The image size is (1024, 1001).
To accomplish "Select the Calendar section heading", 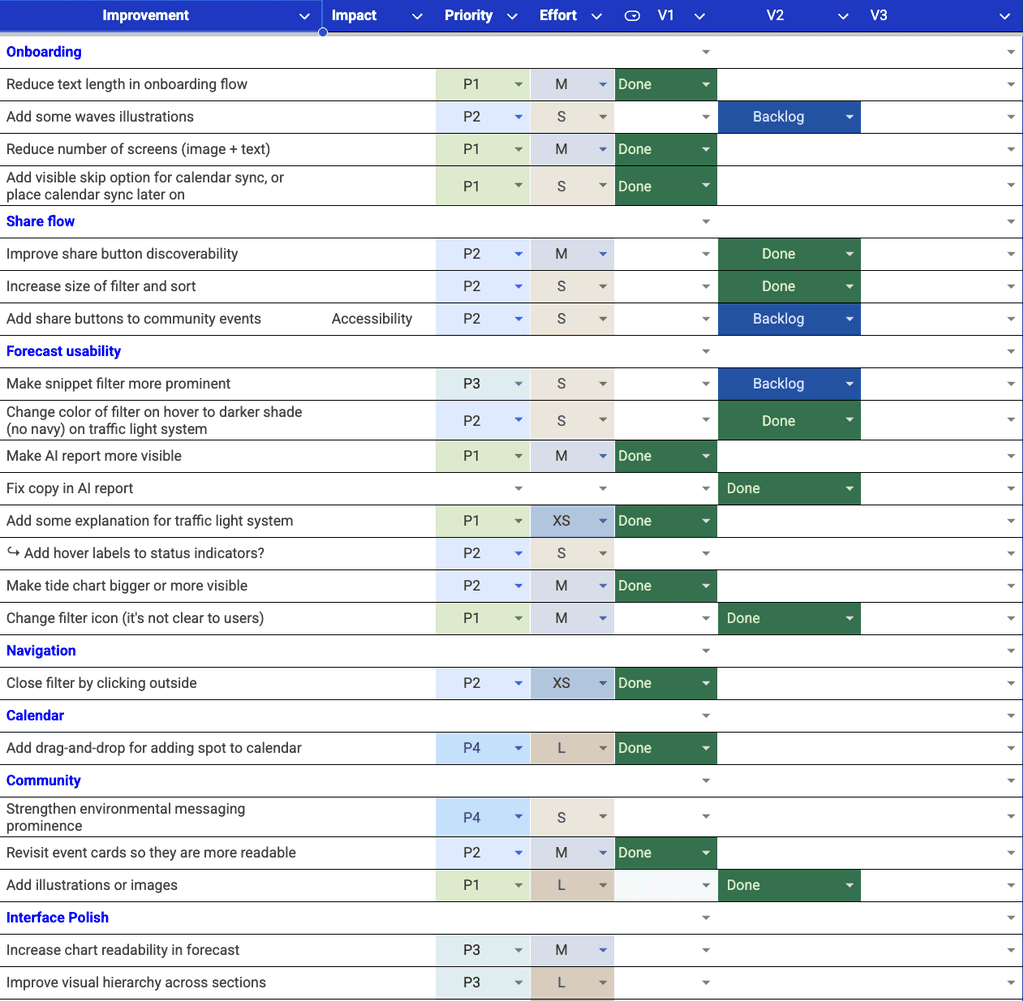I will (x=35, y=716).
